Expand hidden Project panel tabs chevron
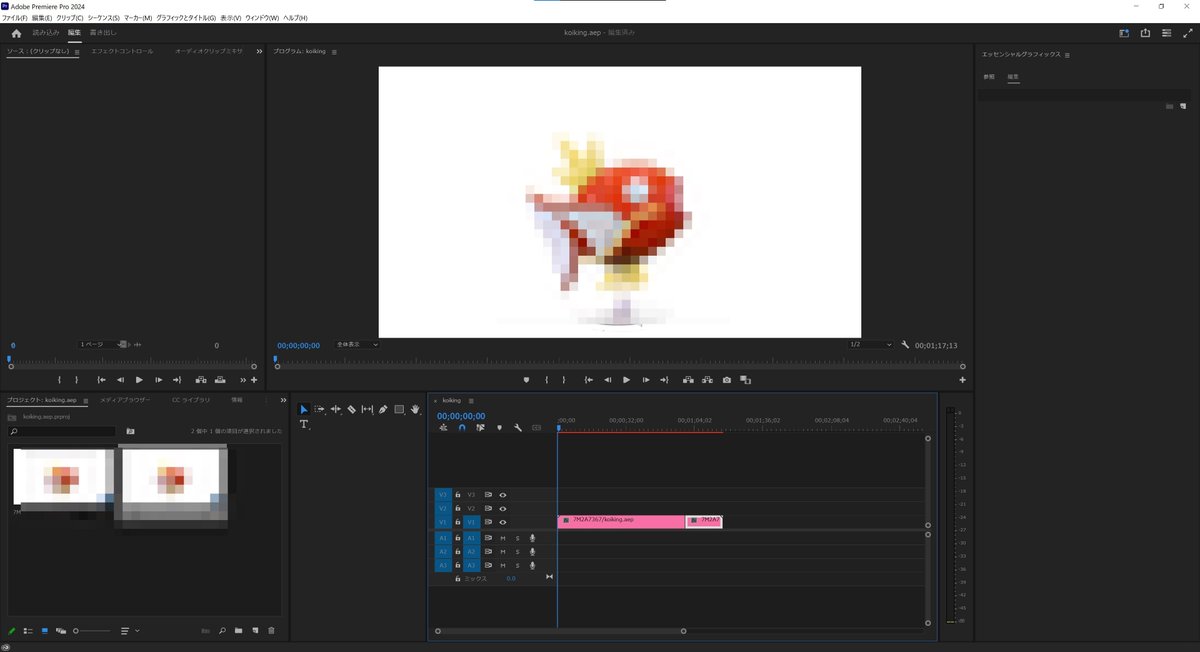This screenshot has width=1200, height=652. (283, 400)
